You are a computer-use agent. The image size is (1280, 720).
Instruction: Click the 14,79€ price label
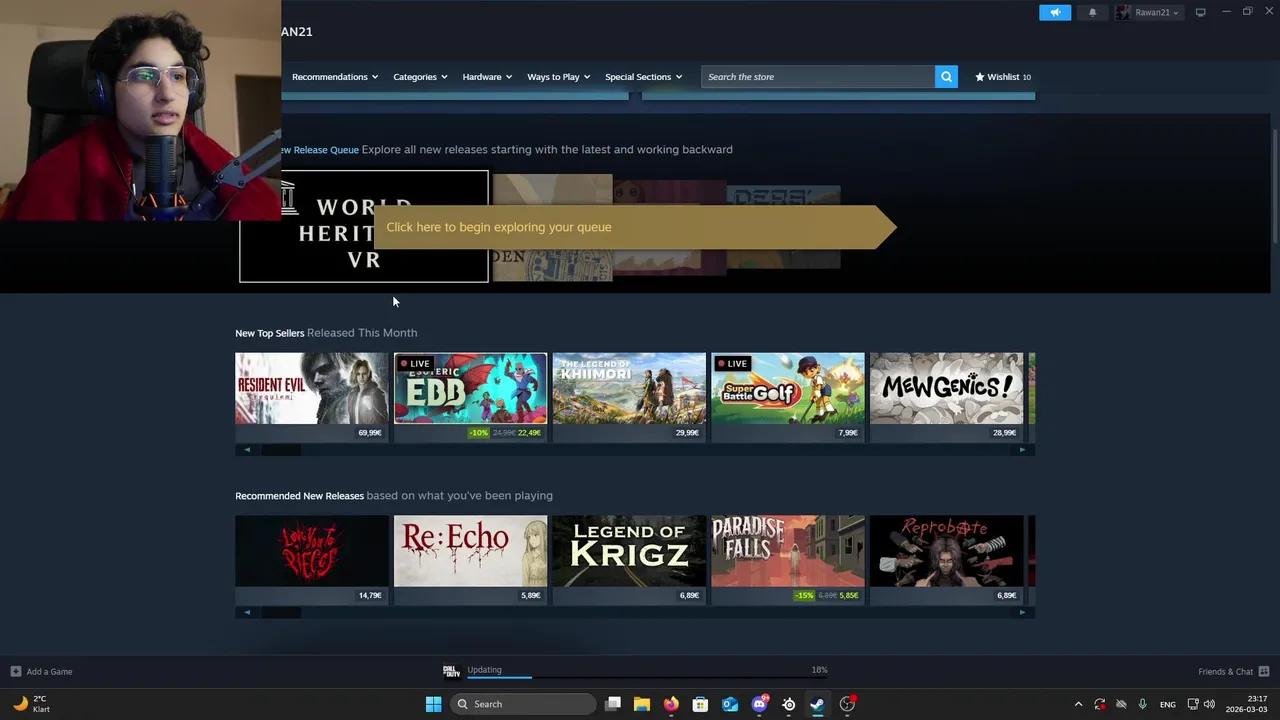(x=370, y=596)
